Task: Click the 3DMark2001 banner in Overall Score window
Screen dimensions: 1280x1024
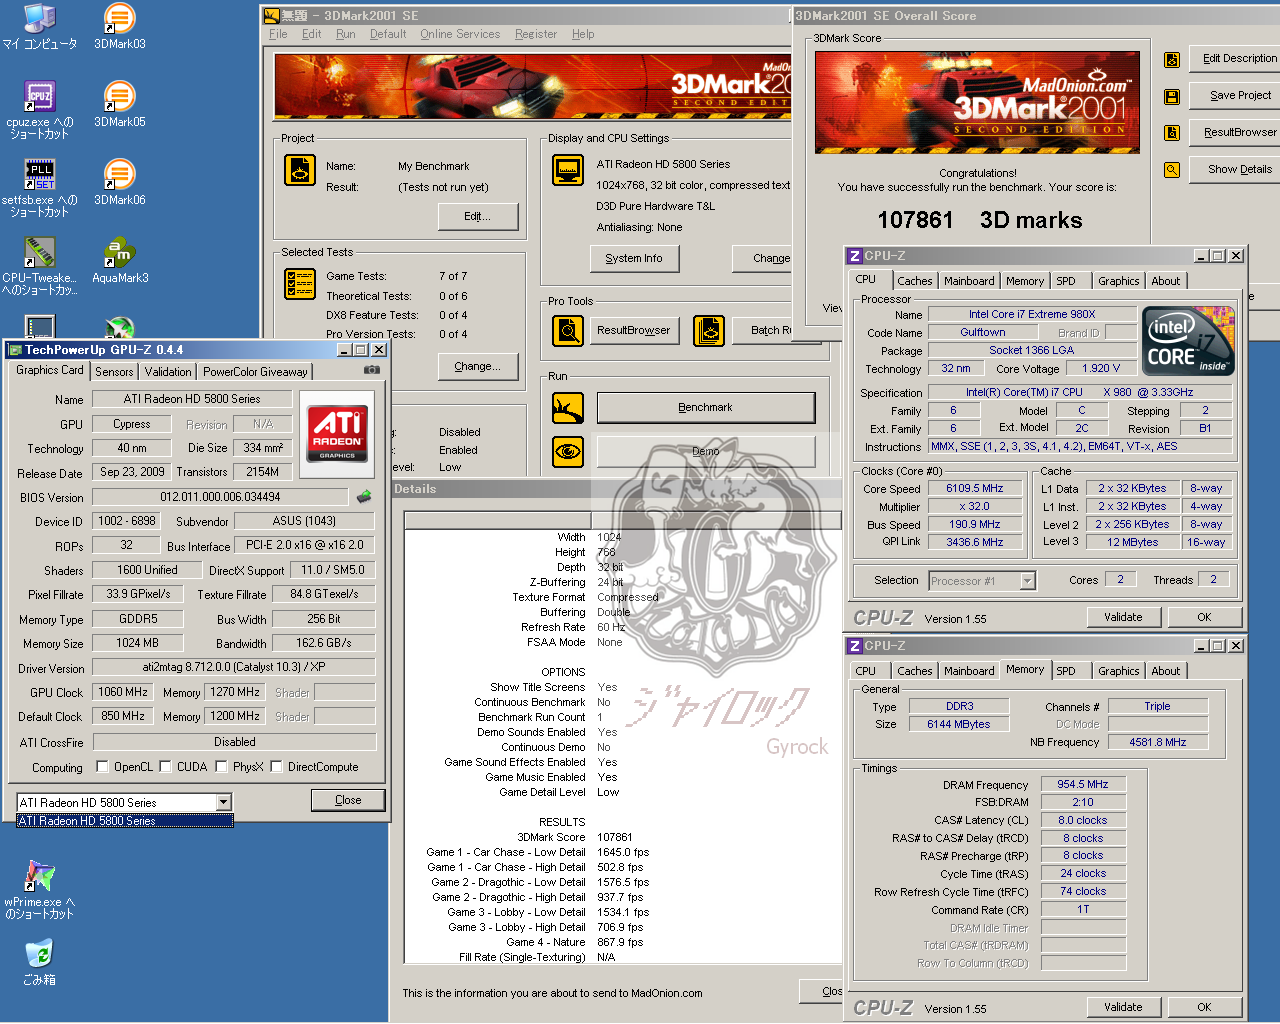Action: [978, 102]
